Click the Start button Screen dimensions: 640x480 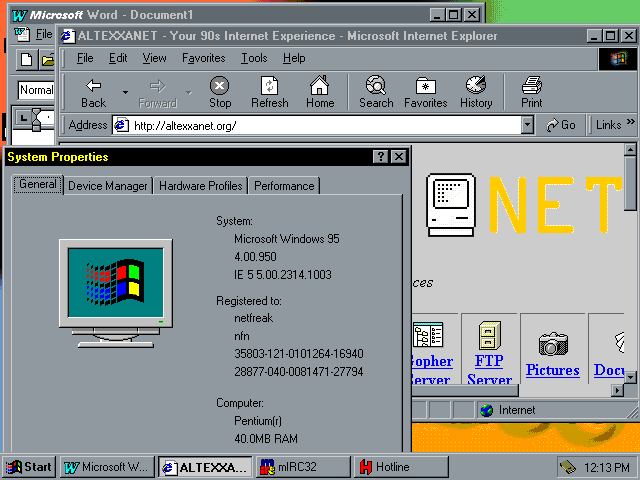click(x=29, y=467)
